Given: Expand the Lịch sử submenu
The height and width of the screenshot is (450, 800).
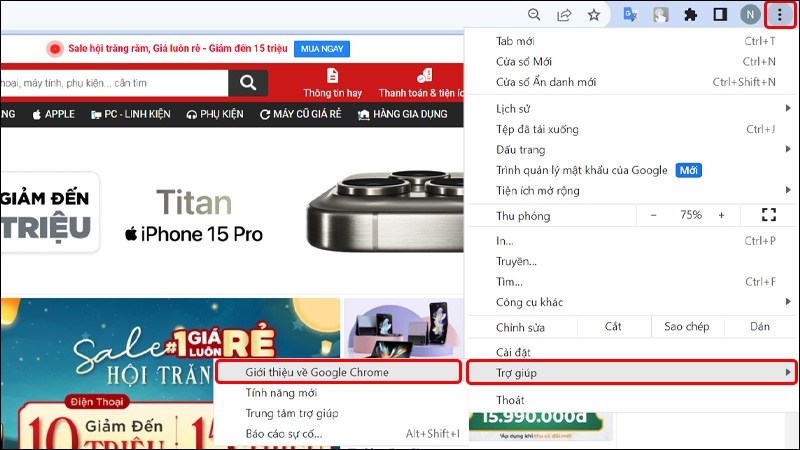Looking at the screenshot, I should click(x=632, y=109).
